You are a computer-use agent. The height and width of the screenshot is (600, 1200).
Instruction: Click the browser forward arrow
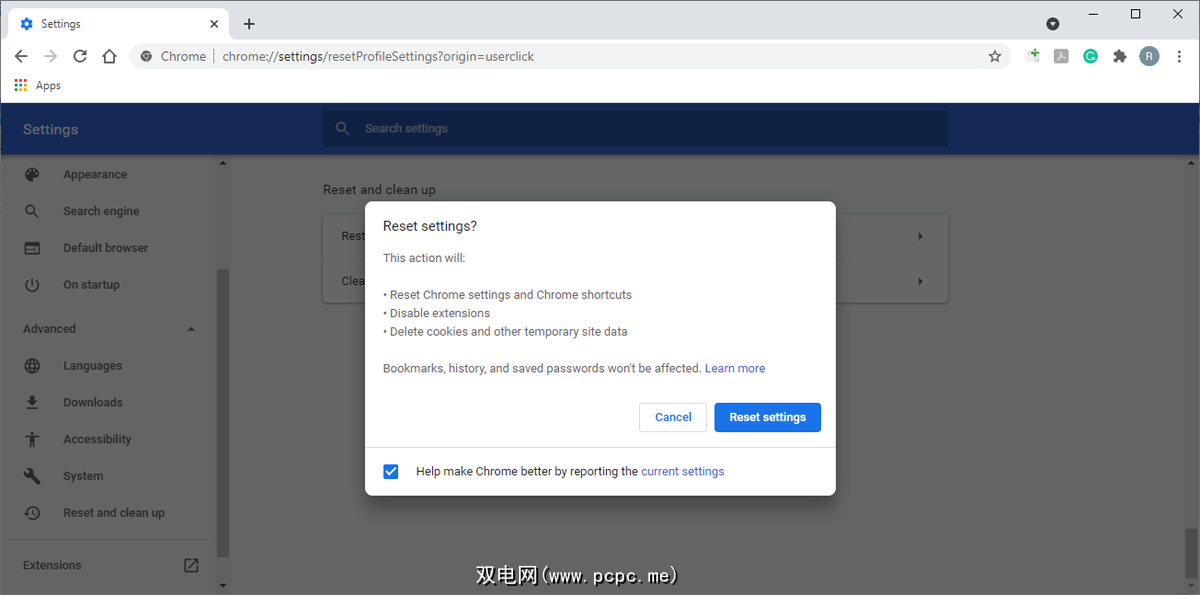50,56
